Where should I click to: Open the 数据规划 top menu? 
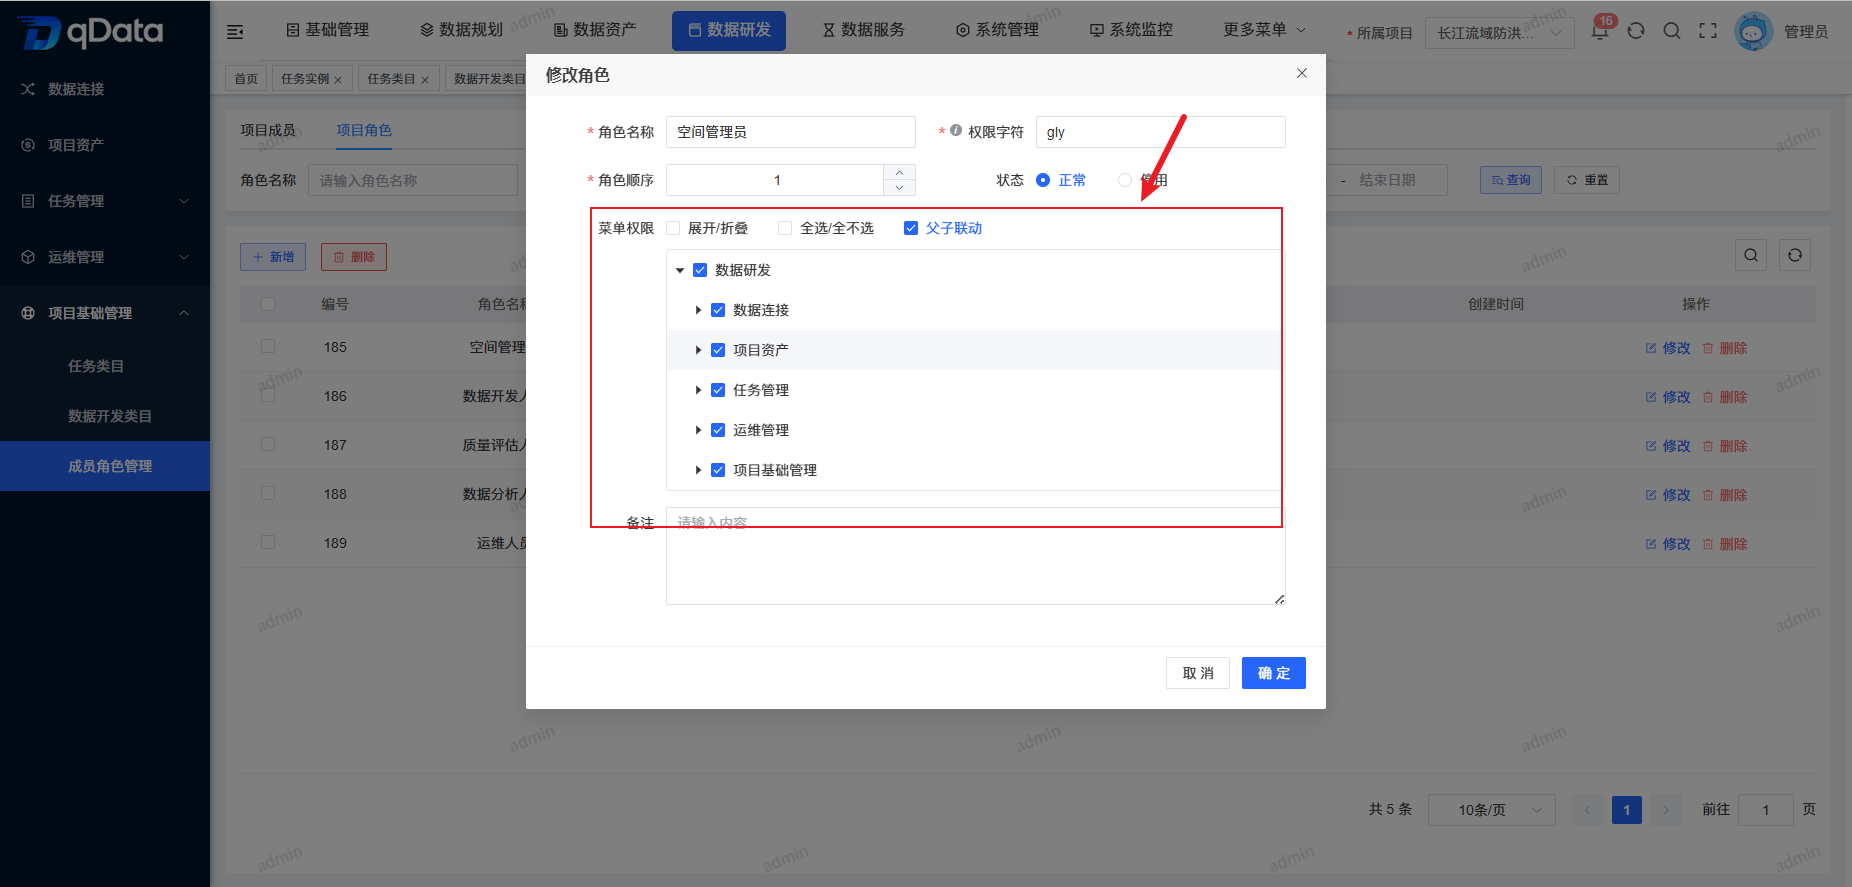[x=462, y=30]
